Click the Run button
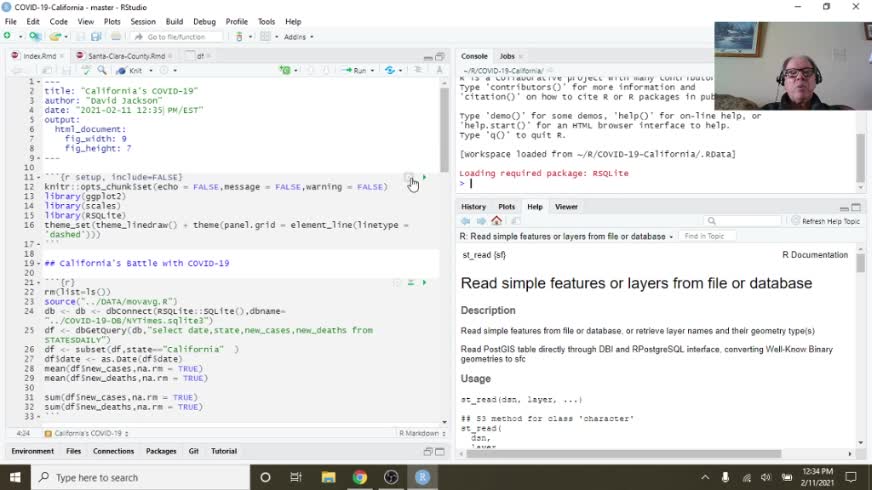 pyautogui.click(x=354, y=71)
